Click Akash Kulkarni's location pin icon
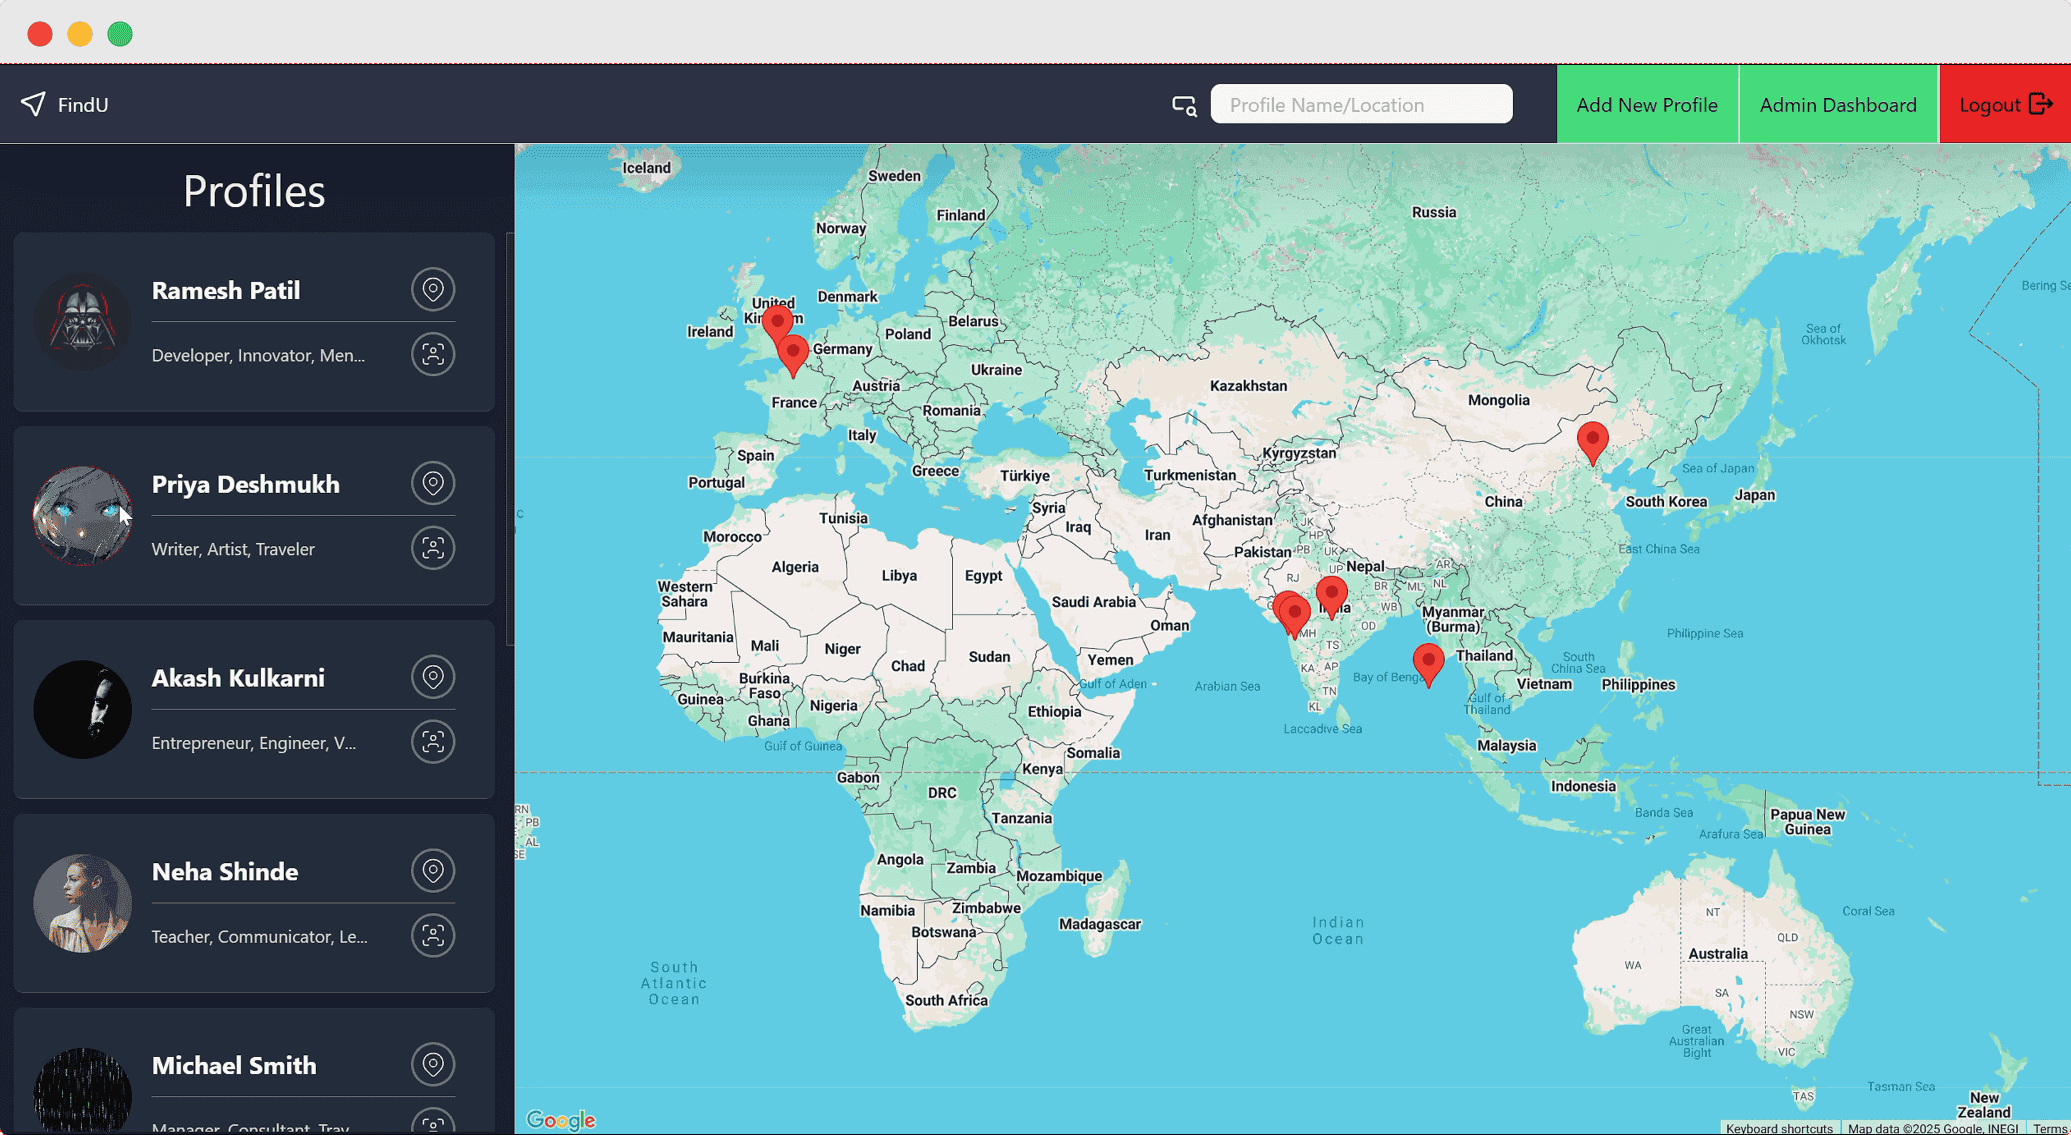2071x1135 pixels. 433,678
